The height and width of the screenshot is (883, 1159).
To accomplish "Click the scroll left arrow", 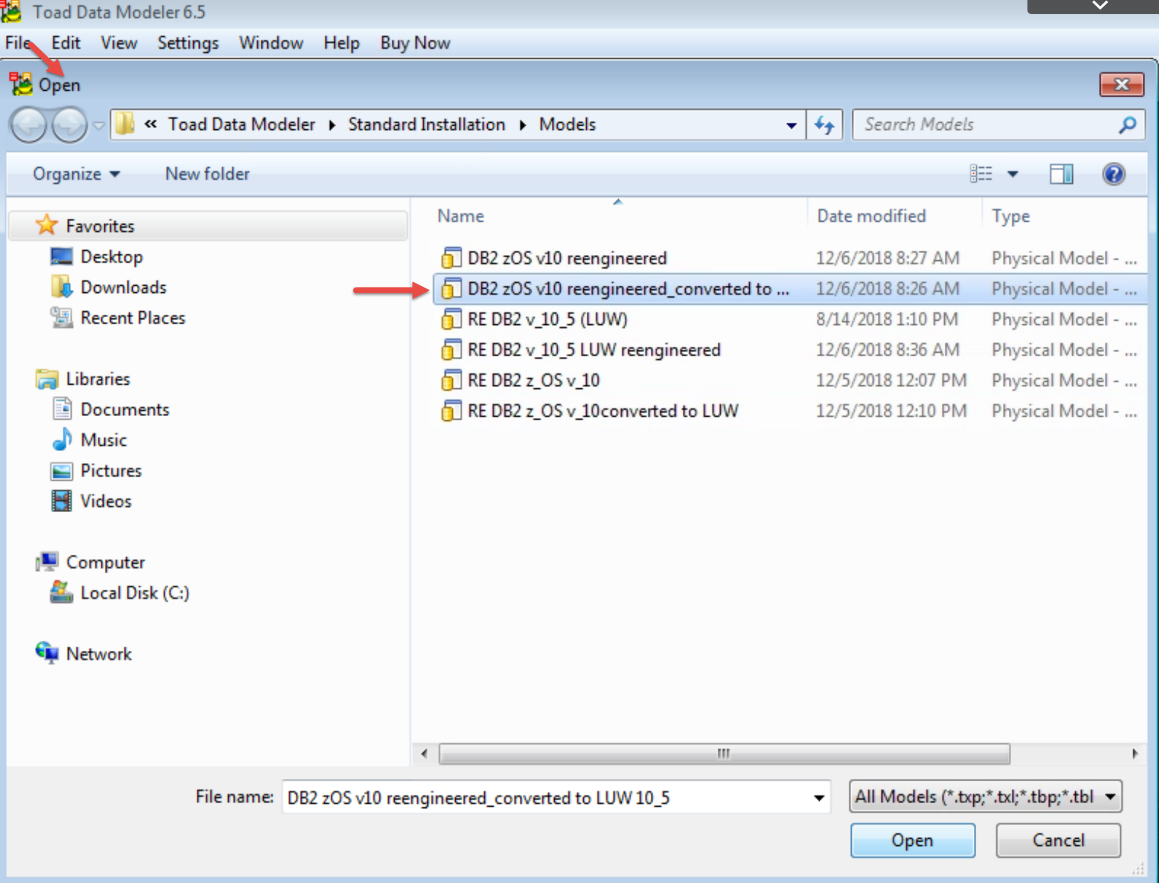I will [424, 754].
